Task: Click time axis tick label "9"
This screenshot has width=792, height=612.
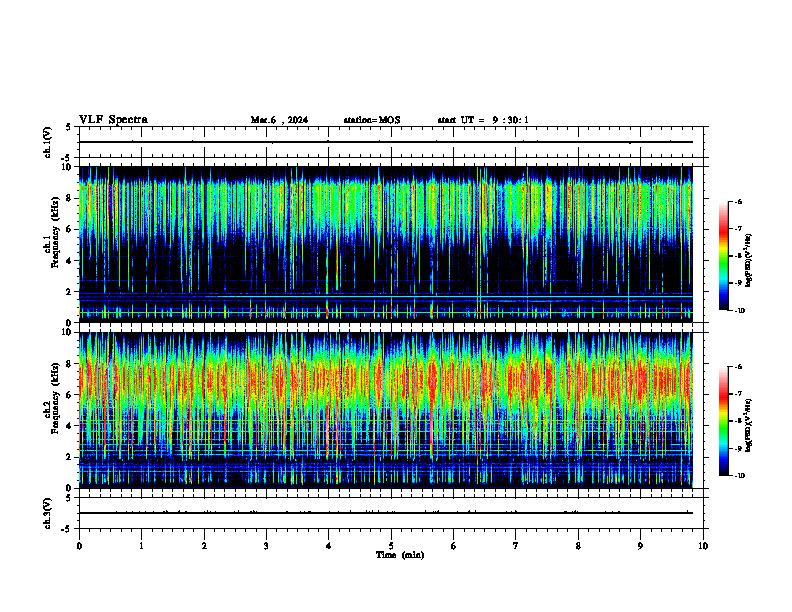Action: pos(640,546)
